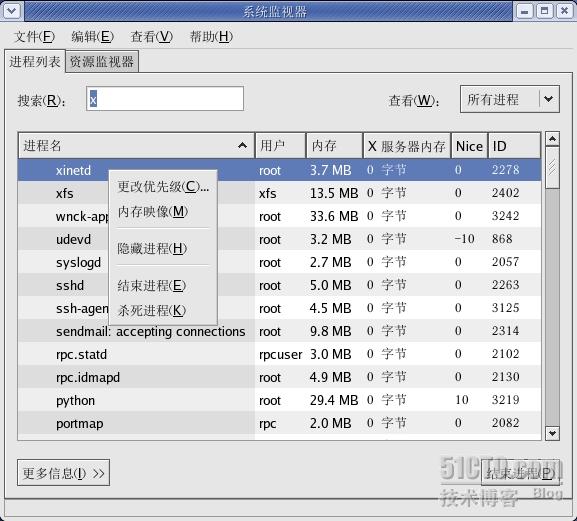Switch to the 资源监视器 tab
This screenshot has width=577, height=521.
click(102, 61)
